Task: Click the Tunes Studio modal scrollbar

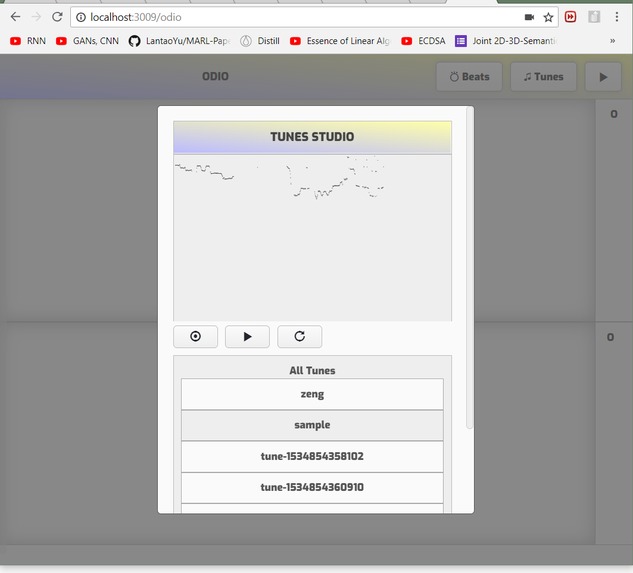Action: pyautogui.click(x=469, y=268)
